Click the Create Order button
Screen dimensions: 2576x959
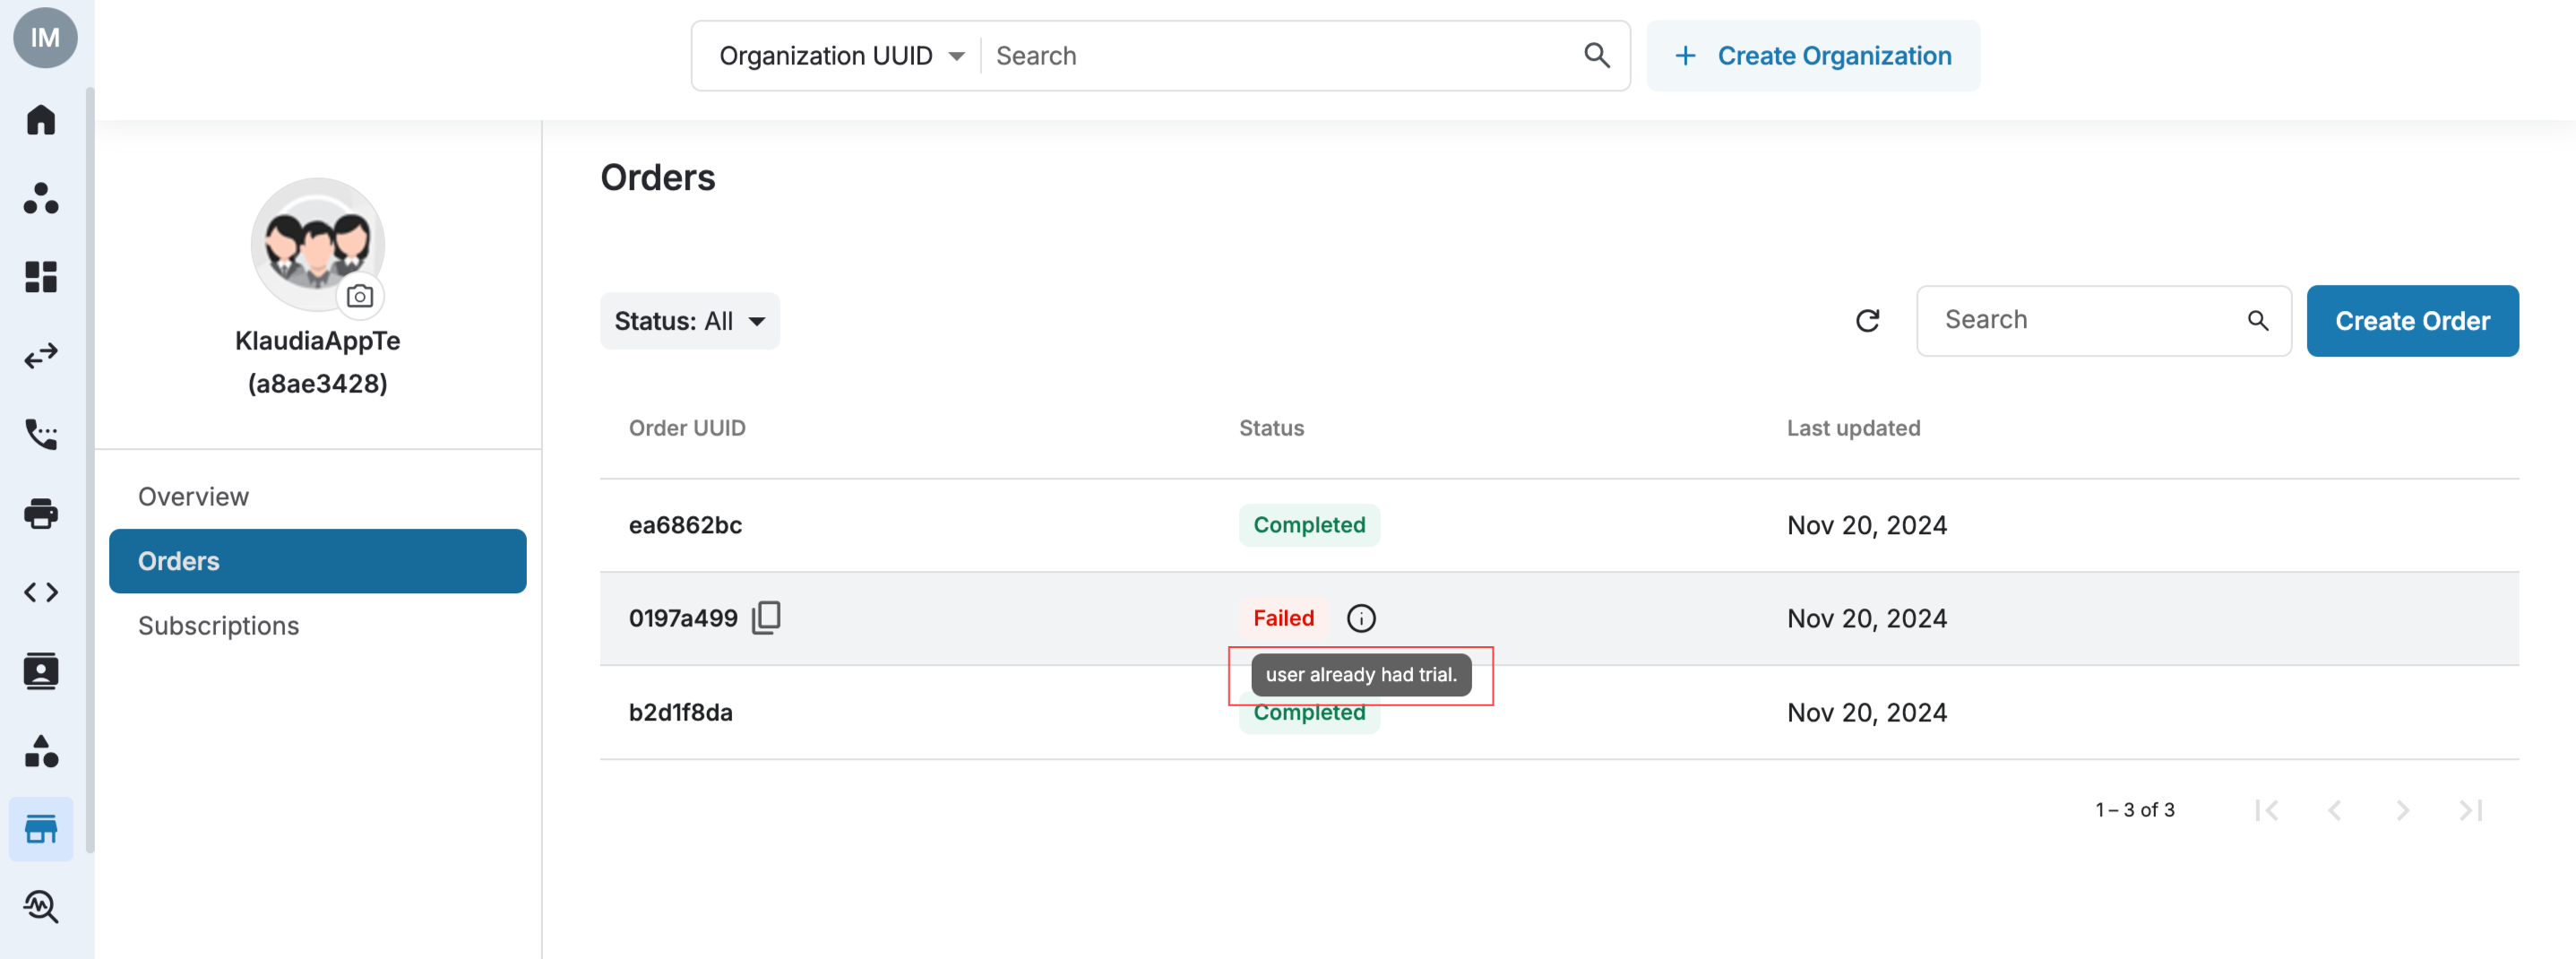[x=2412, y=321]
